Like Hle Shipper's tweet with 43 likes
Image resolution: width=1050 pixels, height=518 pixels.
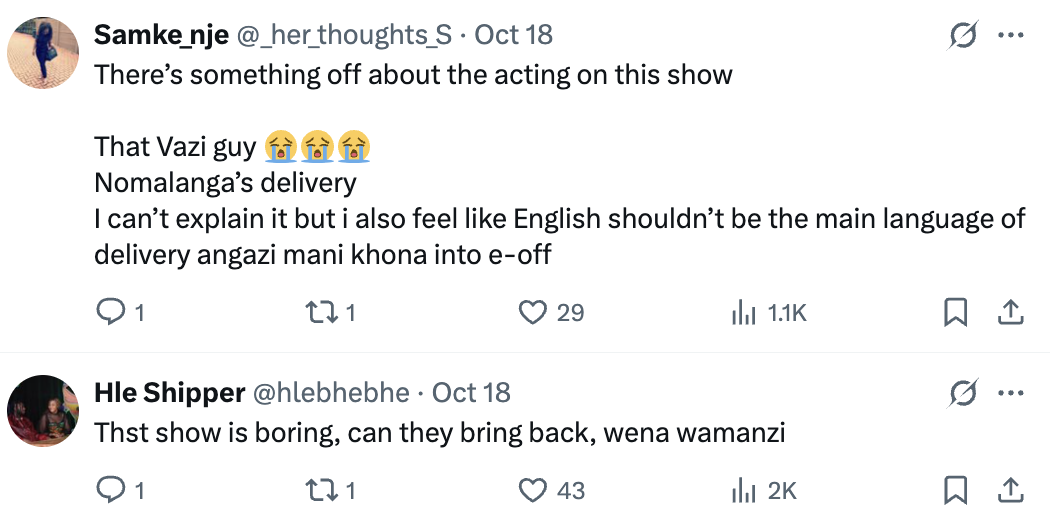point(534,490)
